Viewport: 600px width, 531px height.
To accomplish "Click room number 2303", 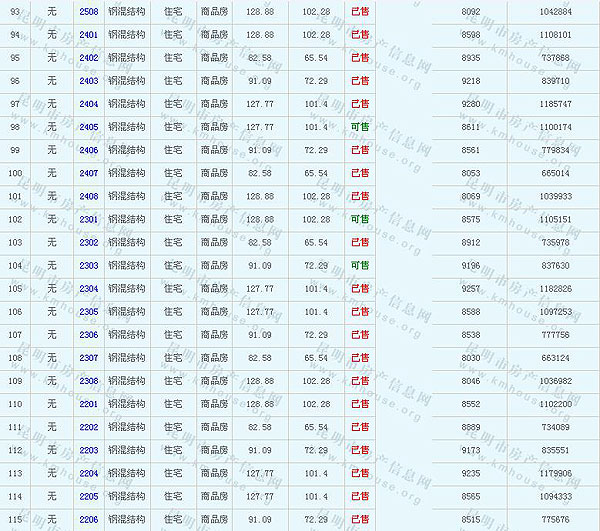I will coord(89,265).
